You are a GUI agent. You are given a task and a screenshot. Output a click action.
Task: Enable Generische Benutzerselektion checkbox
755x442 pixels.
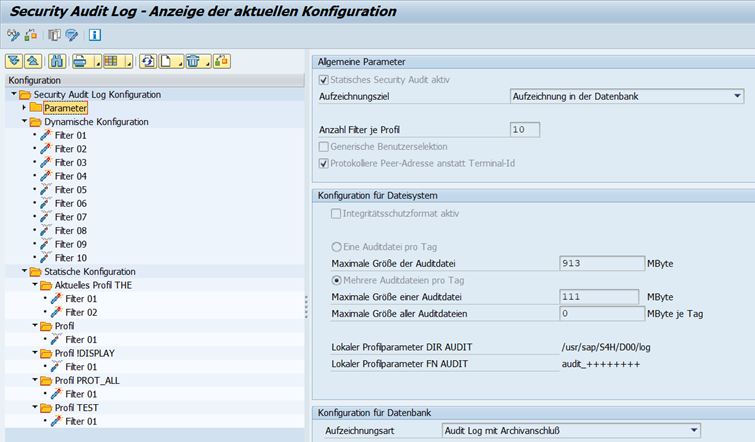point(323,146)
